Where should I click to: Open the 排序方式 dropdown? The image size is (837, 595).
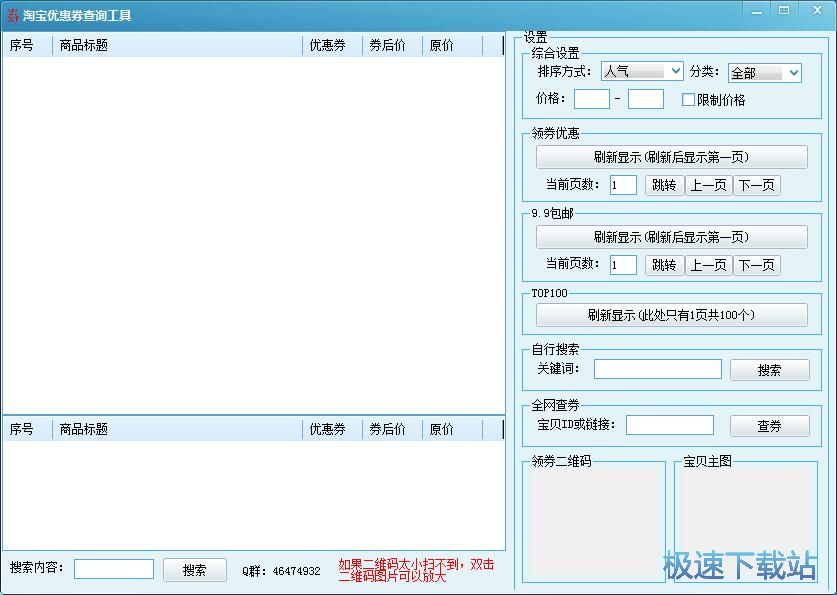pyautogui.click(x=642, y=71)
